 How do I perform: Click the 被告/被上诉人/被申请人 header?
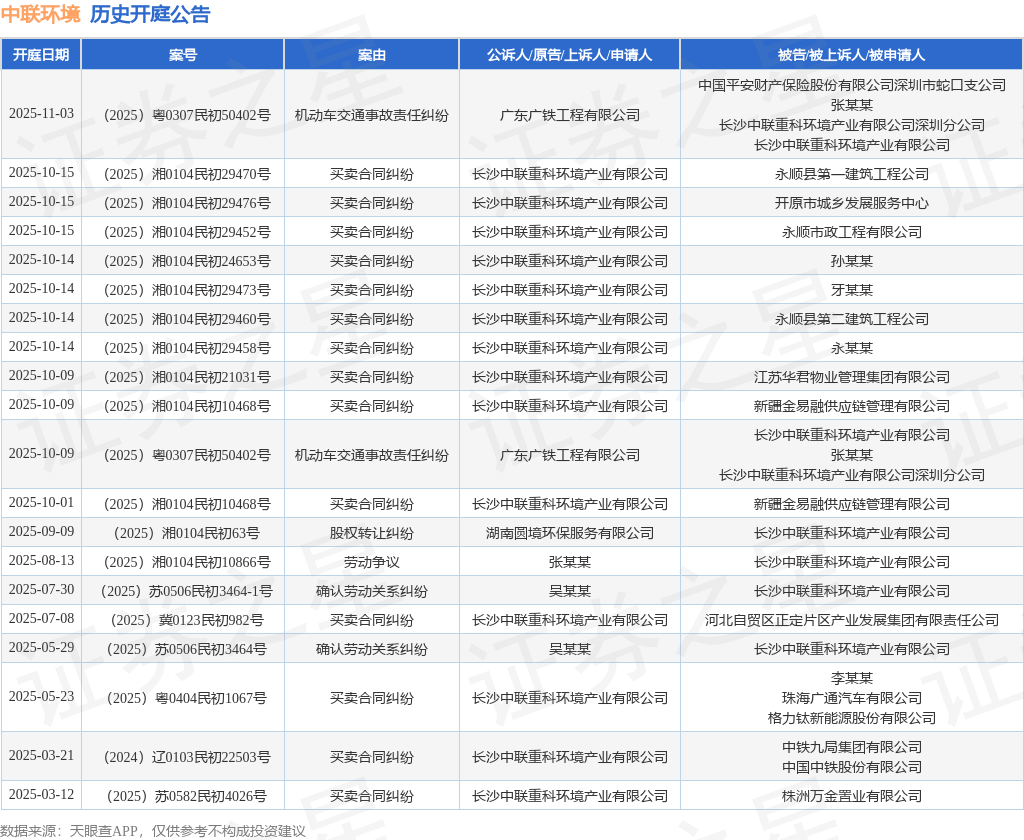[x=852, y=55]
